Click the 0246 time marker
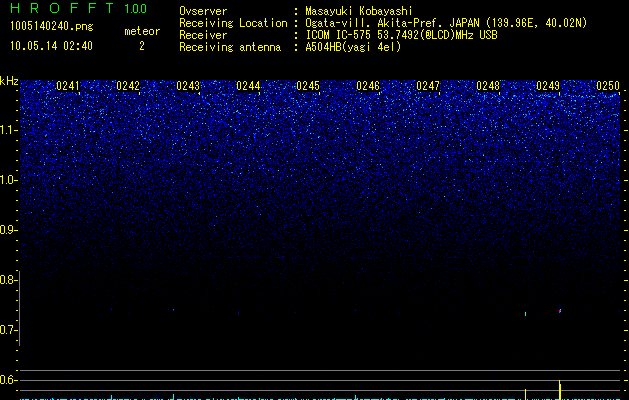Viewport: 629px width, 400px height. click(x=368, y=86)
